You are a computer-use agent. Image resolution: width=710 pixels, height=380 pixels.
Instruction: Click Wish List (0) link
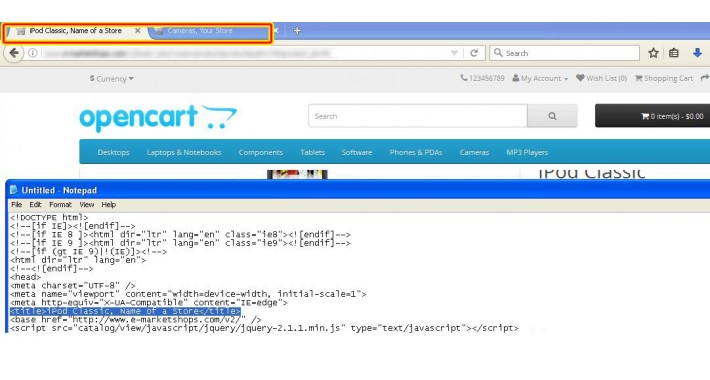click(x=601, y=78)
